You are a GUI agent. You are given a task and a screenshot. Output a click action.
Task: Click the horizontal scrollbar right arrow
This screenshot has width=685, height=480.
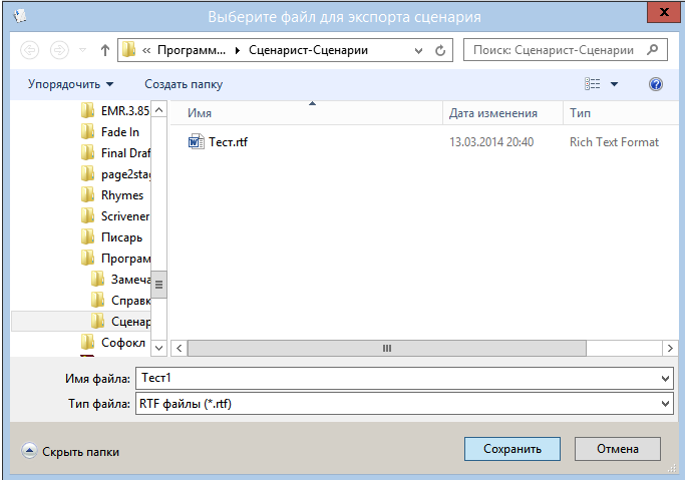coord(670,349)
